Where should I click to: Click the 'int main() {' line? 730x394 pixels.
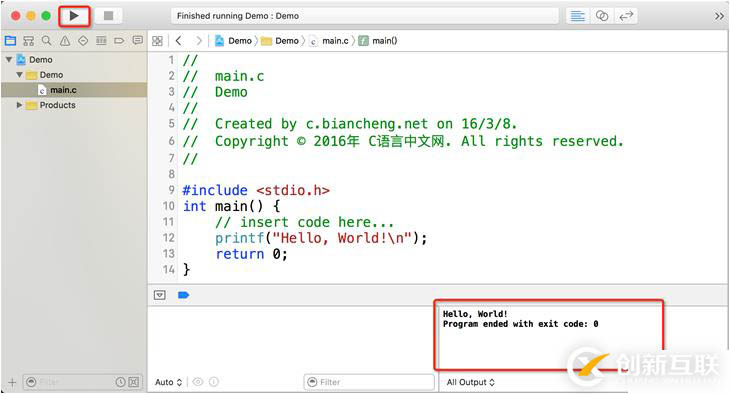coord(231,206)
